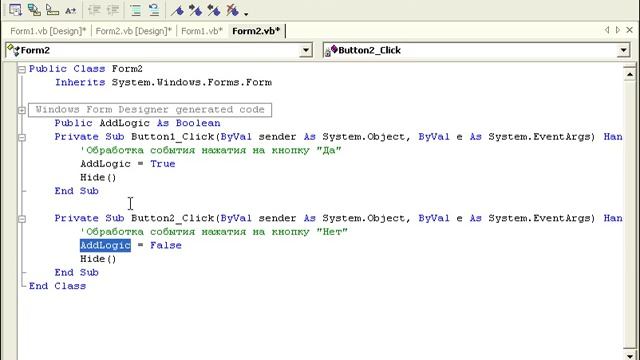Click the highlighted AddLogic text
This screenshot has height=360, width=640.
point(105,245)
